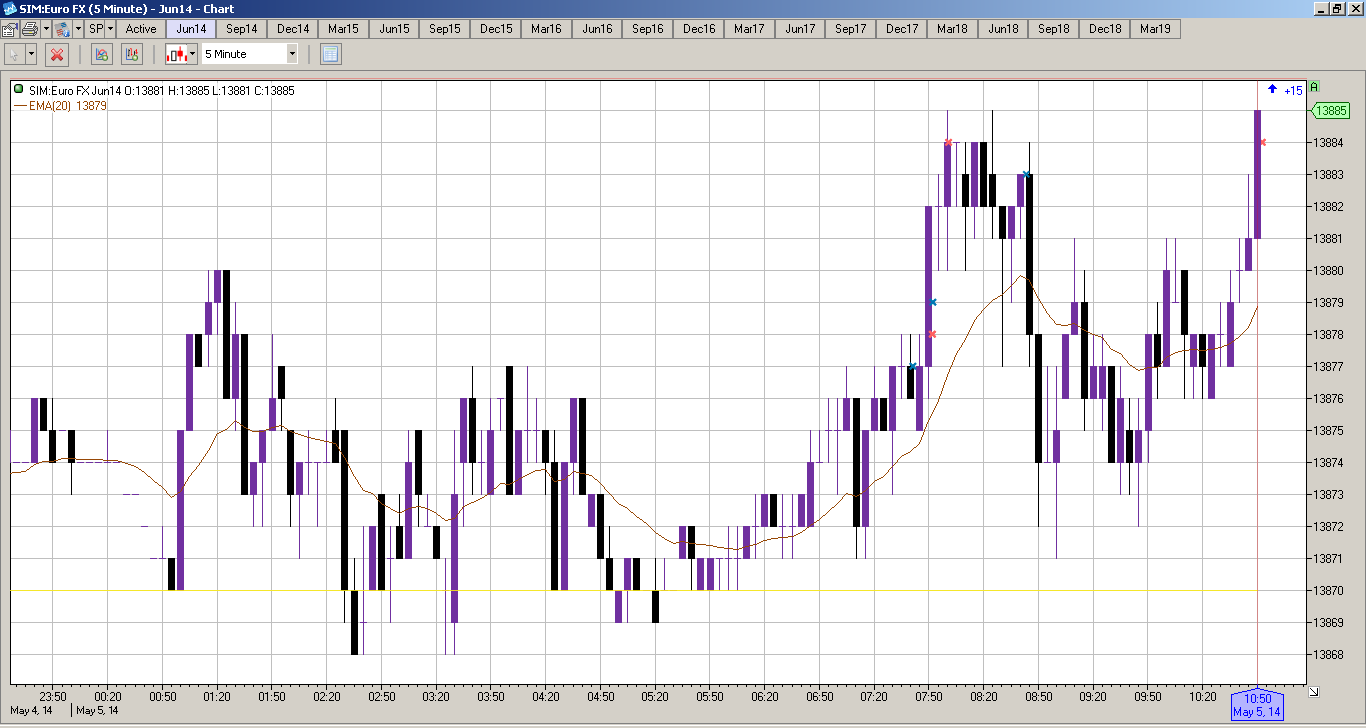
Task: Click the green 13885 current price tag
Action: [x=1331, y=111]
